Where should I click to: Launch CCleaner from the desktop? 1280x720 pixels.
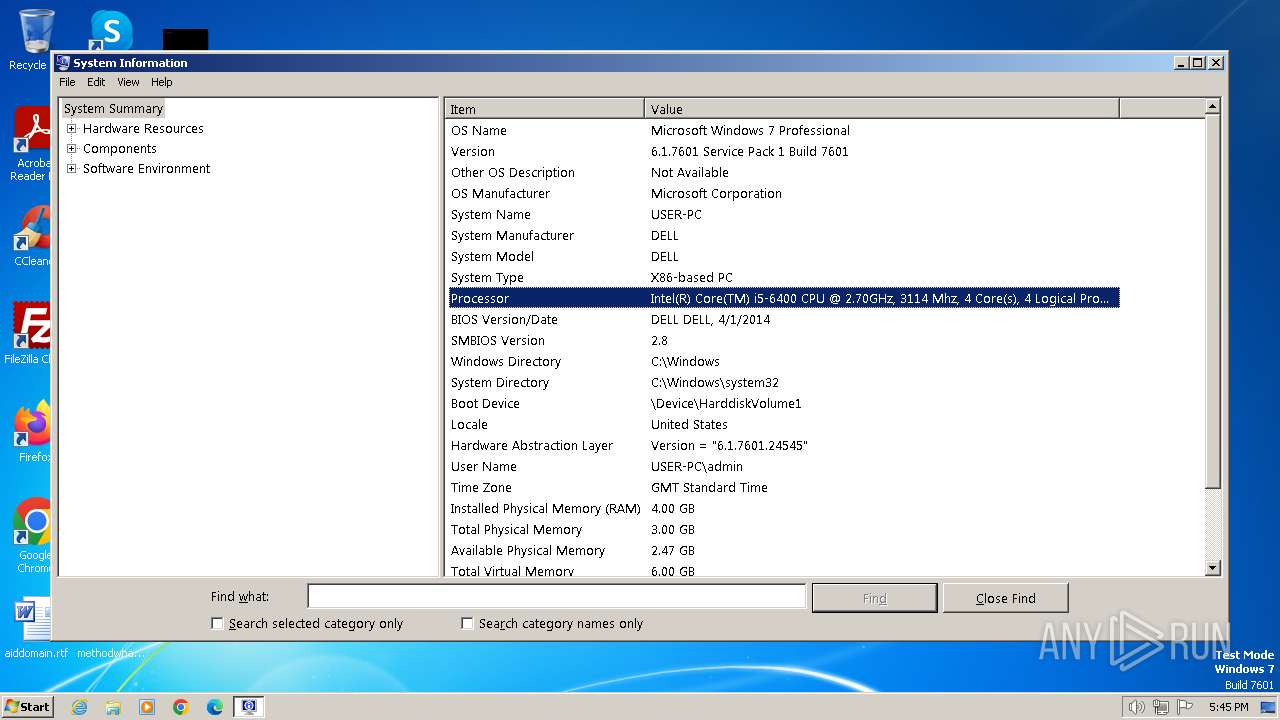30,237
